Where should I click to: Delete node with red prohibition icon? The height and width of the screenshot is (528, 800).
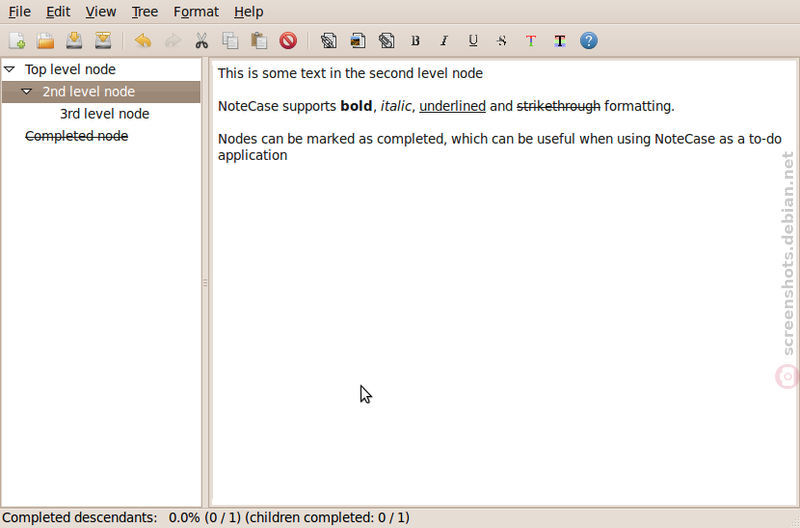tap(288, 40)
